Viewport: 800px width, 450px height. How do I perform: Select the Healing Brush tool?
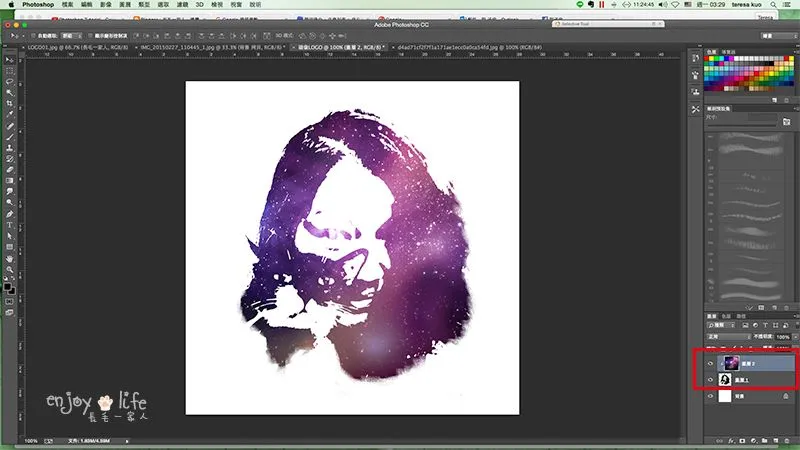[x=9, y=126]
